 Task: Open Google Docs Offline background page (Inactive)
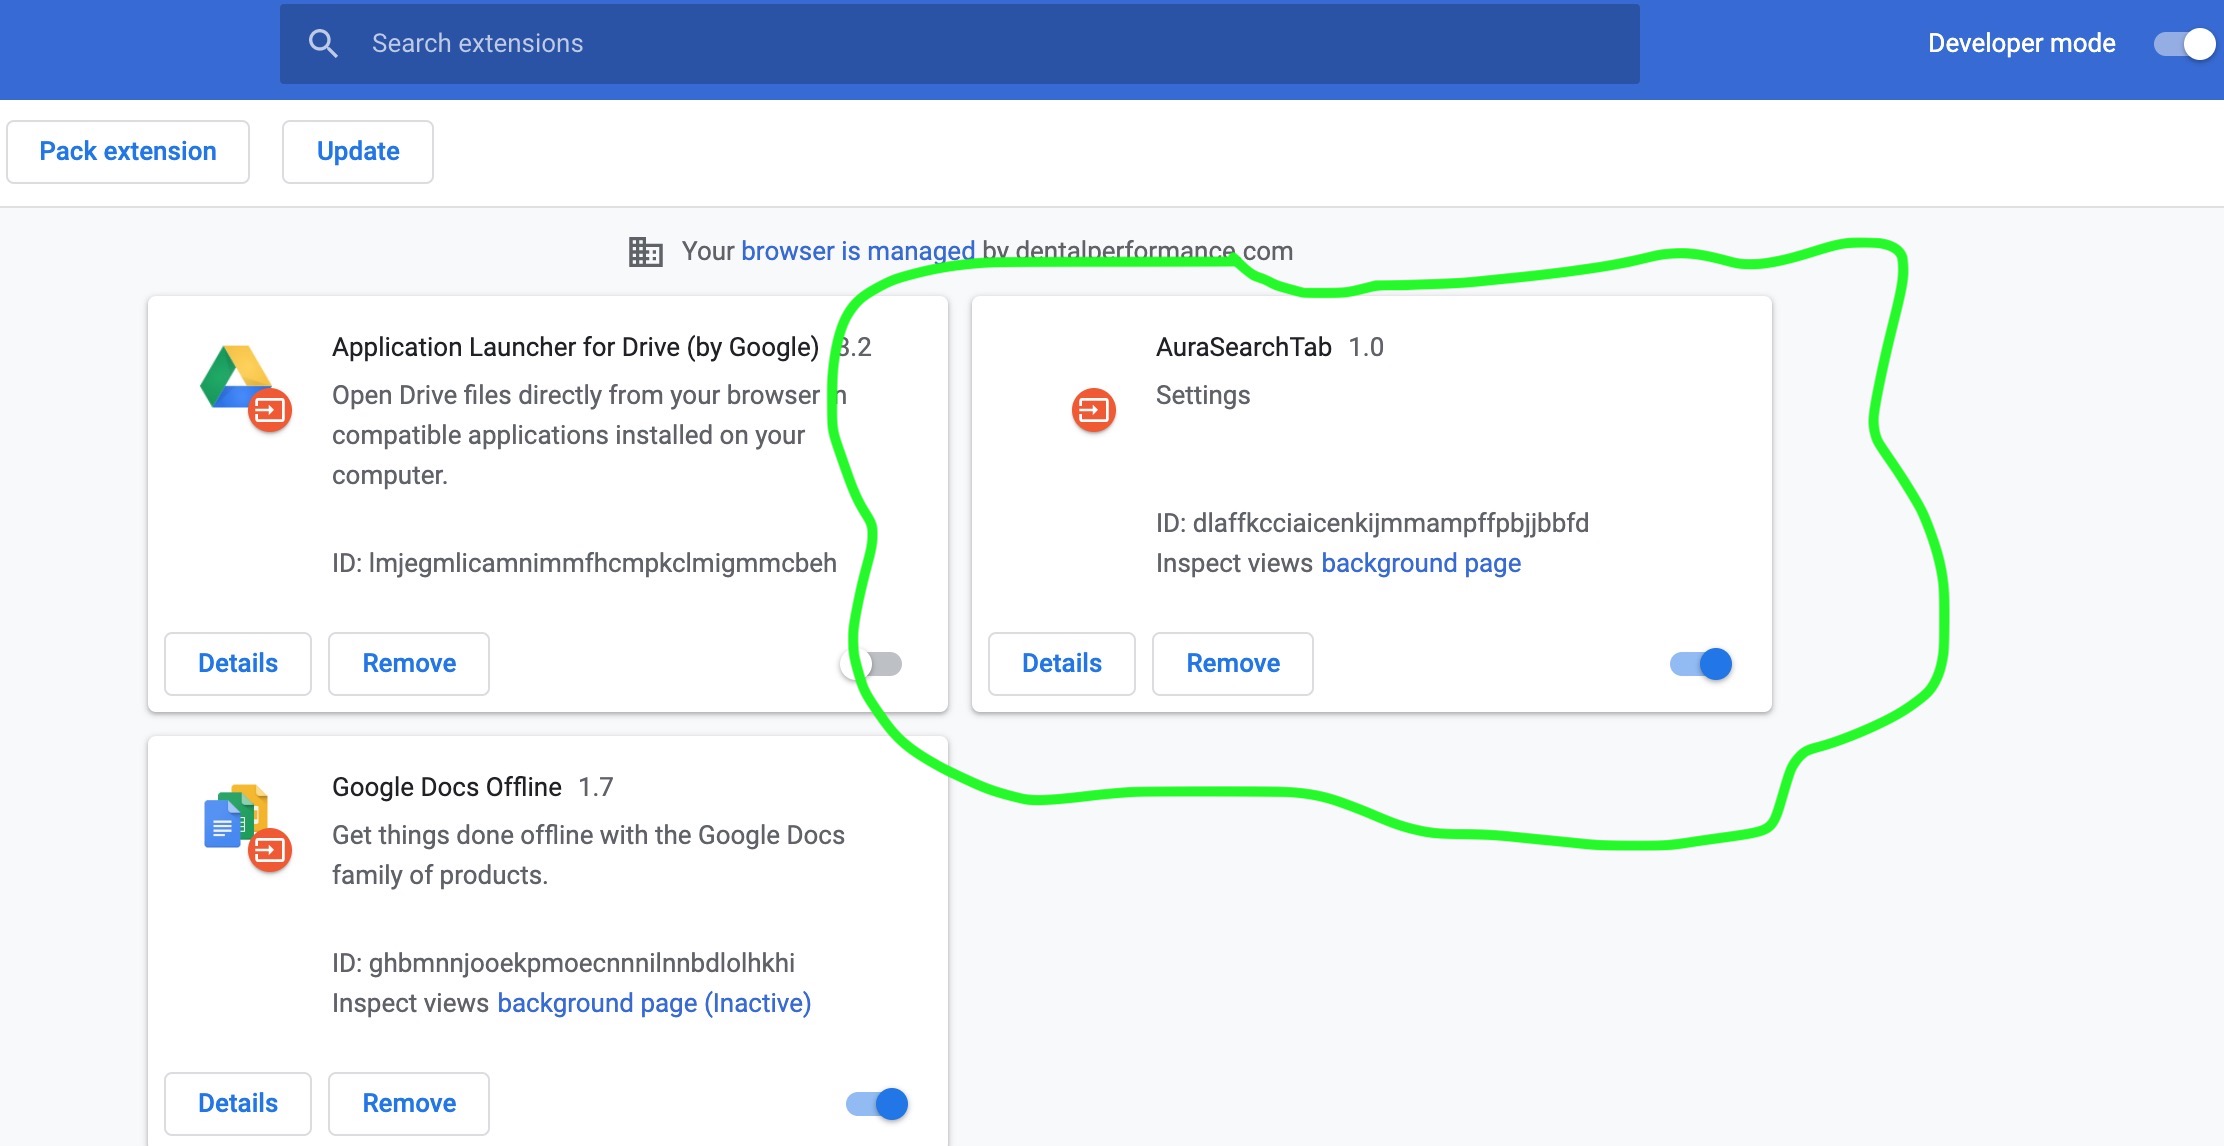point(654,1003)
